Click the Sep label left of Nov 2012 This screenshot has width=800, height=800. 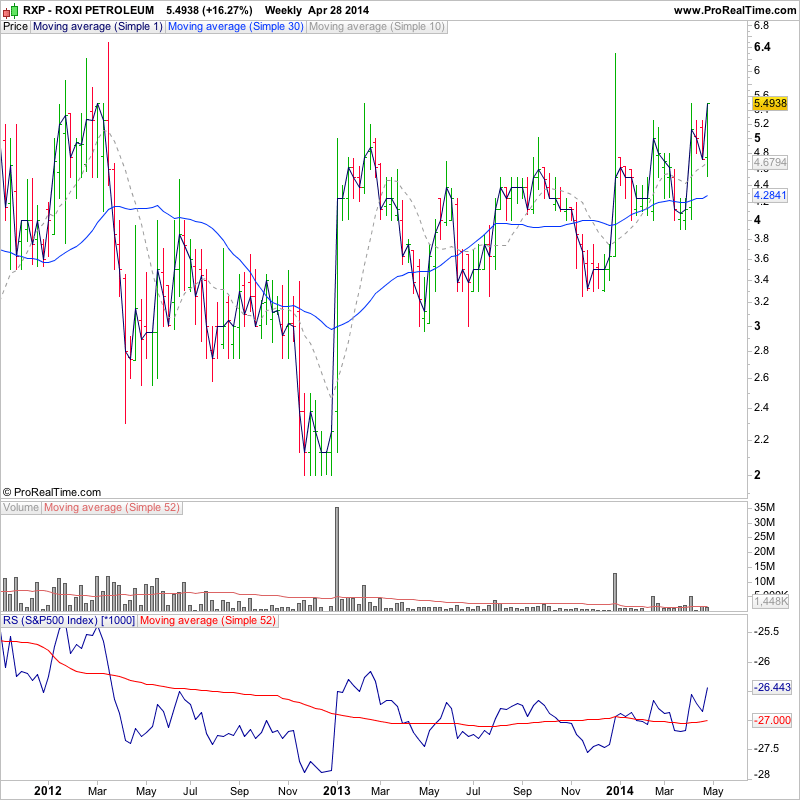point(239,791)
